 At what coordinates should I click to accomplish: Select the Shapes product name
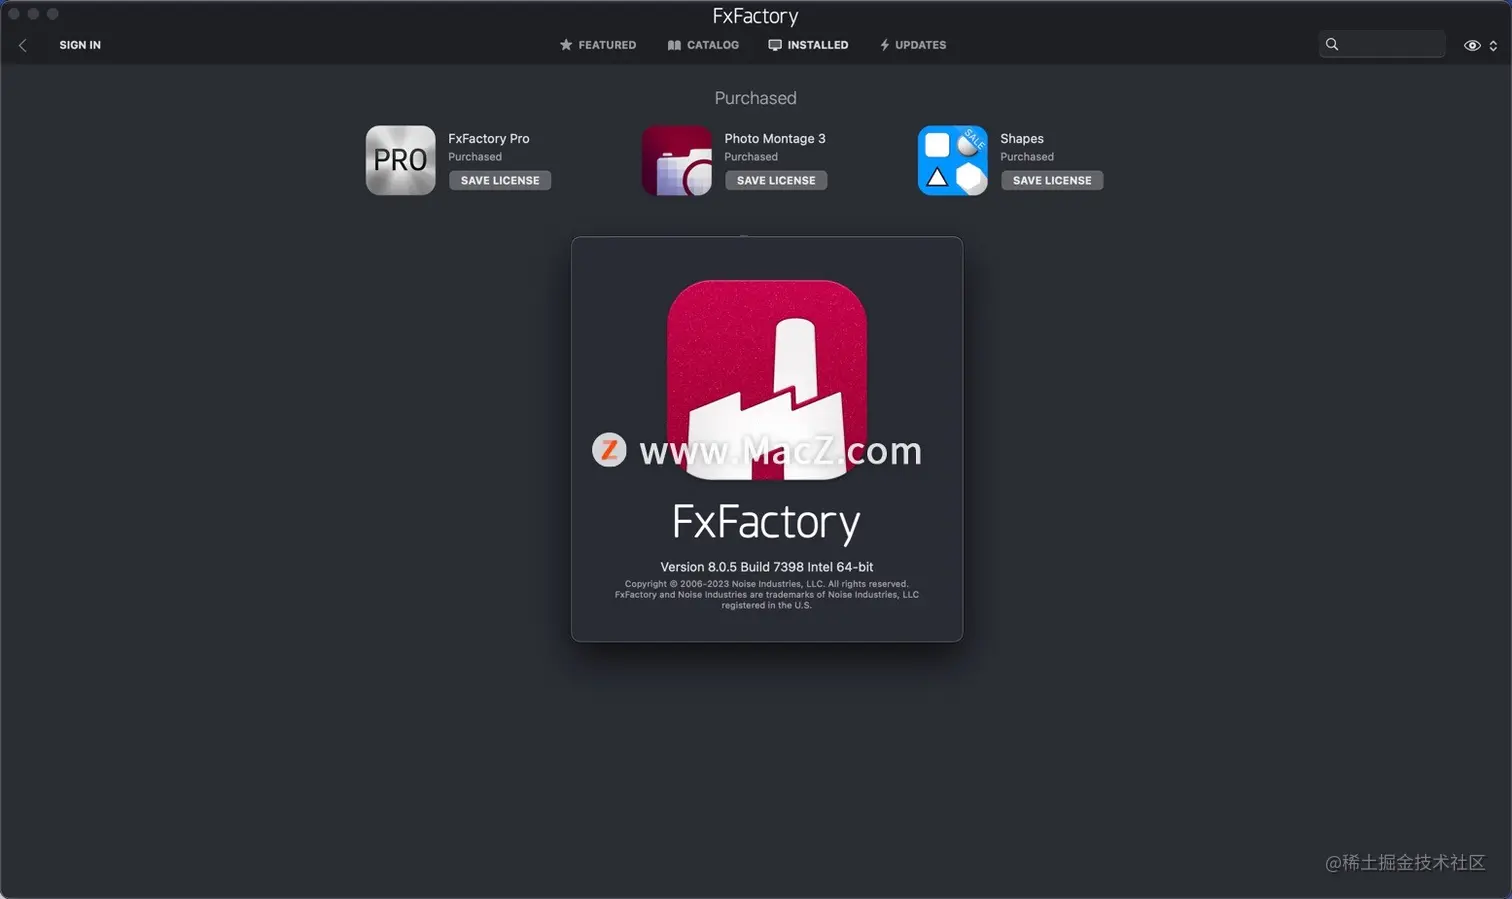(x=1022, y=138)
